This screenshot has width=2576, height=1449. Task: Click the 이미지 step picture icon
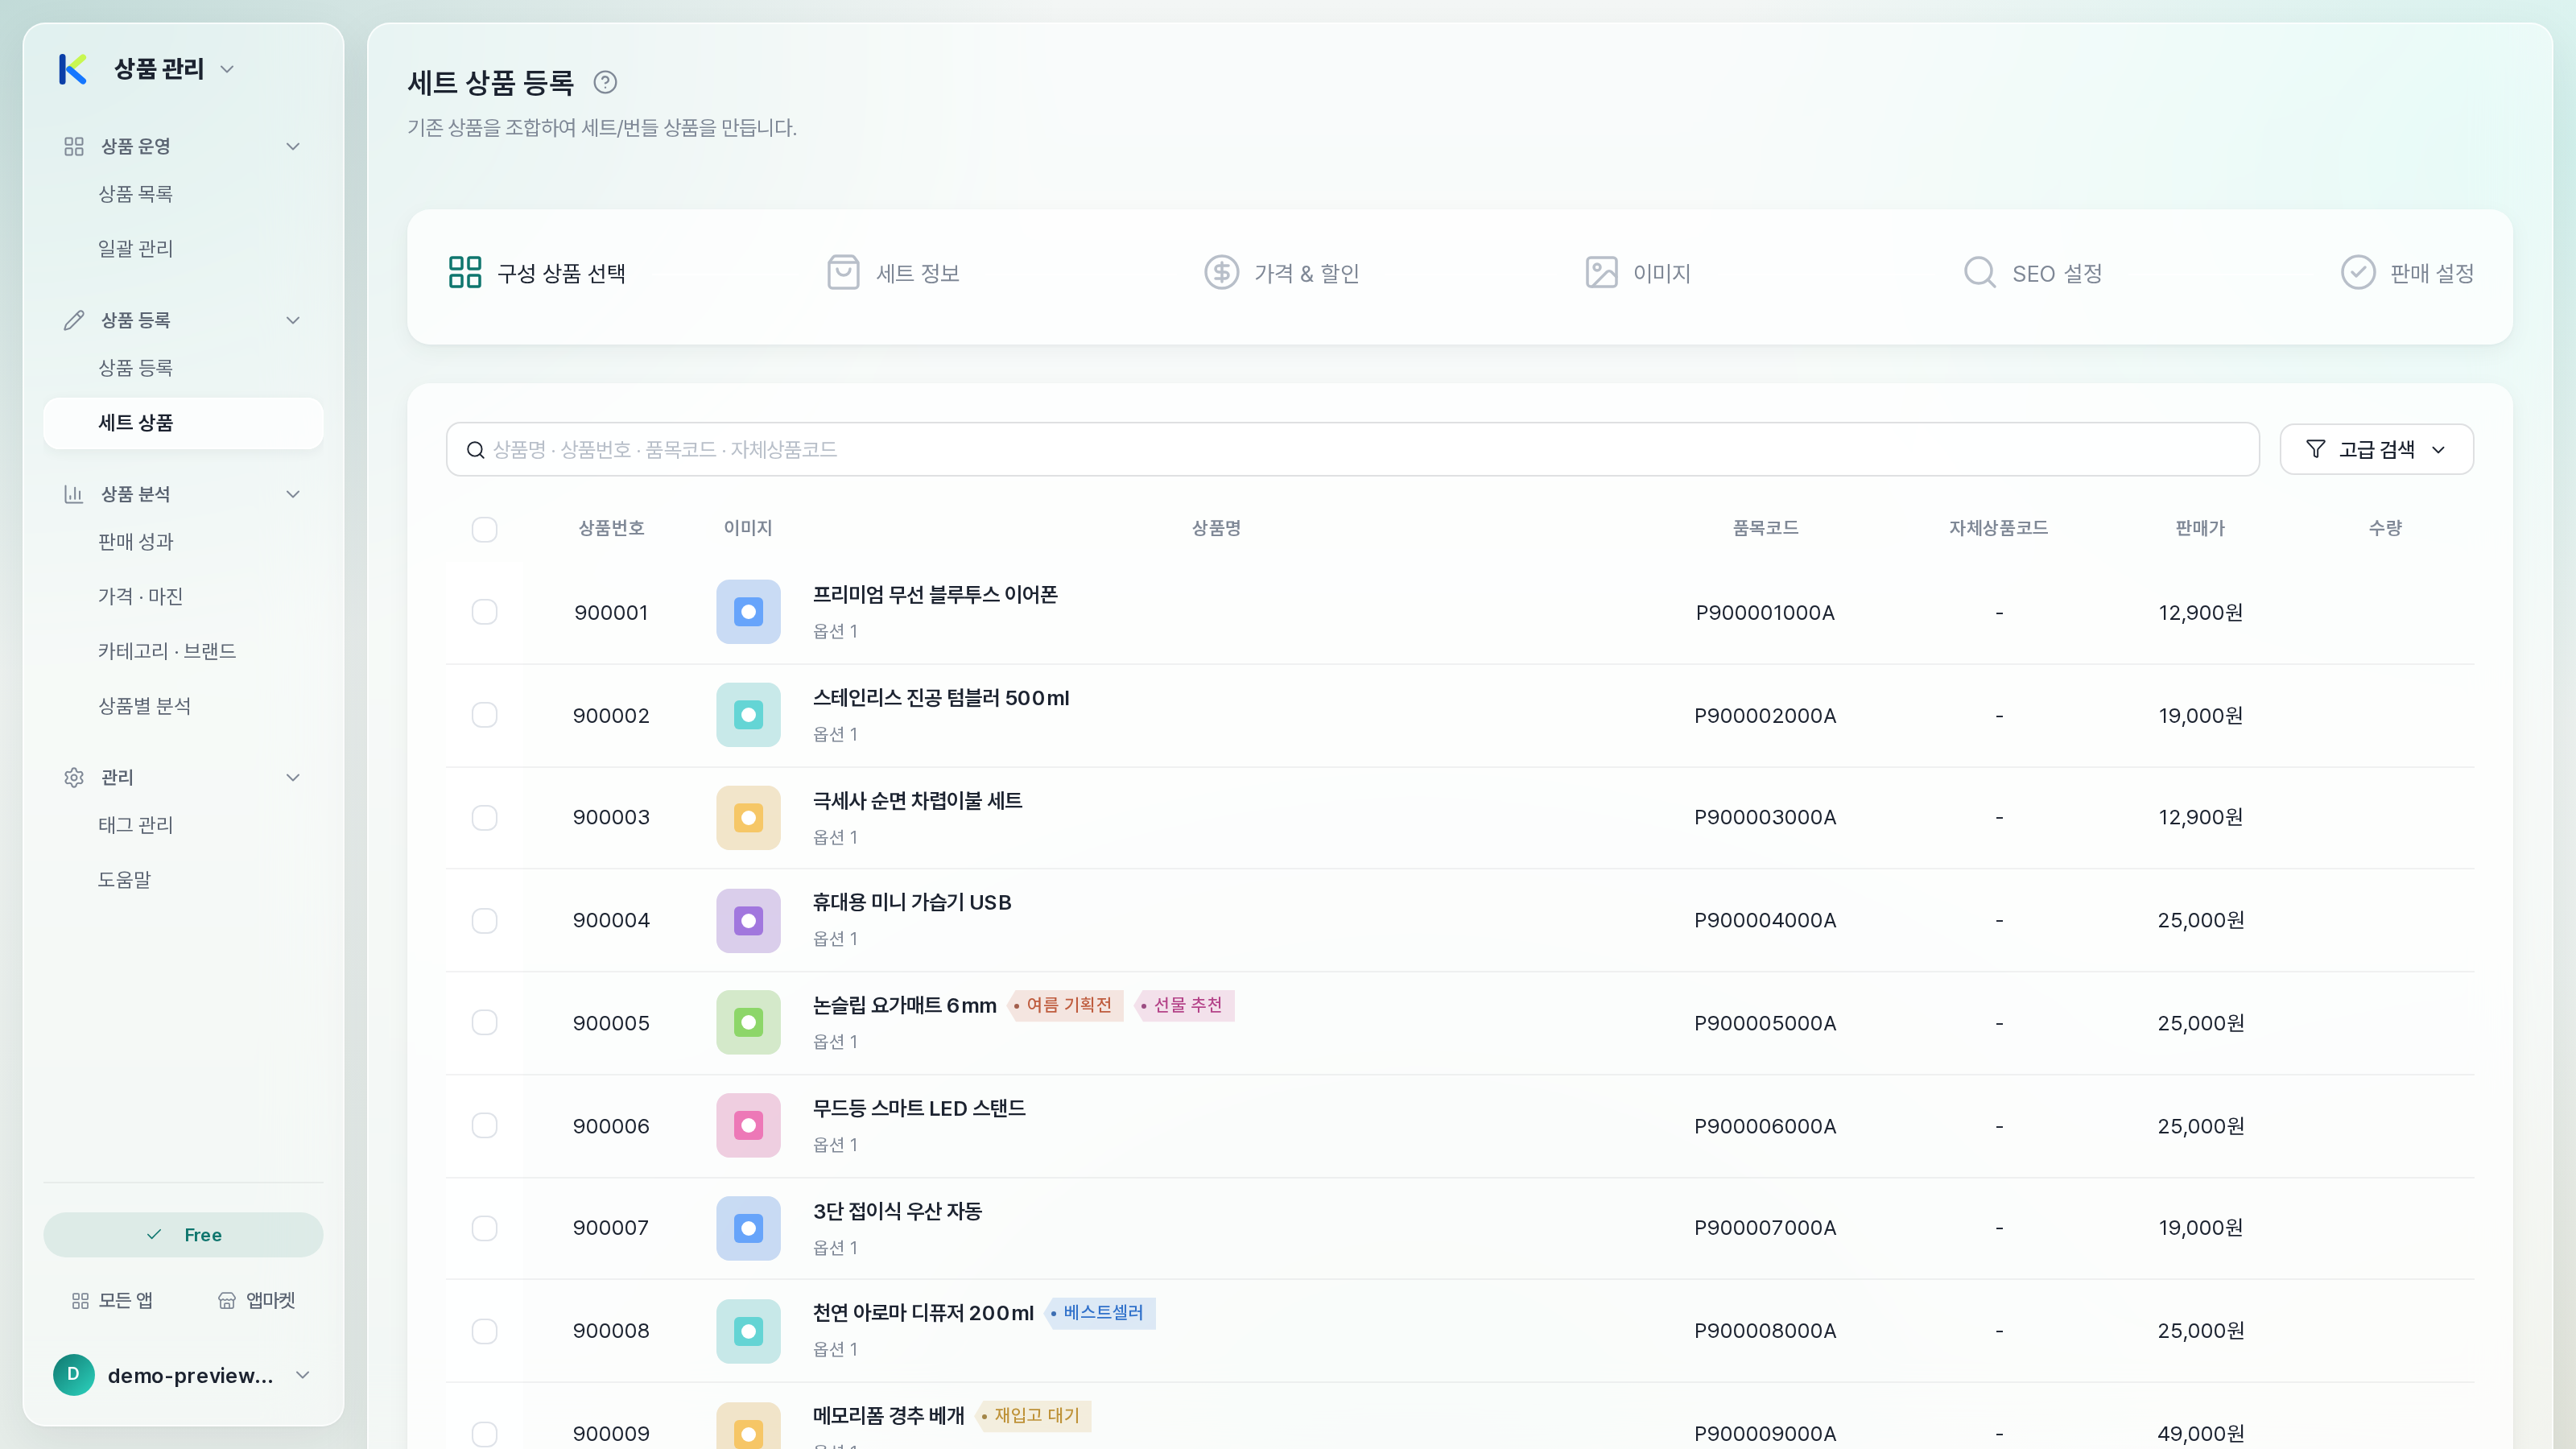pyautogui.click(x=1601, y=272)
